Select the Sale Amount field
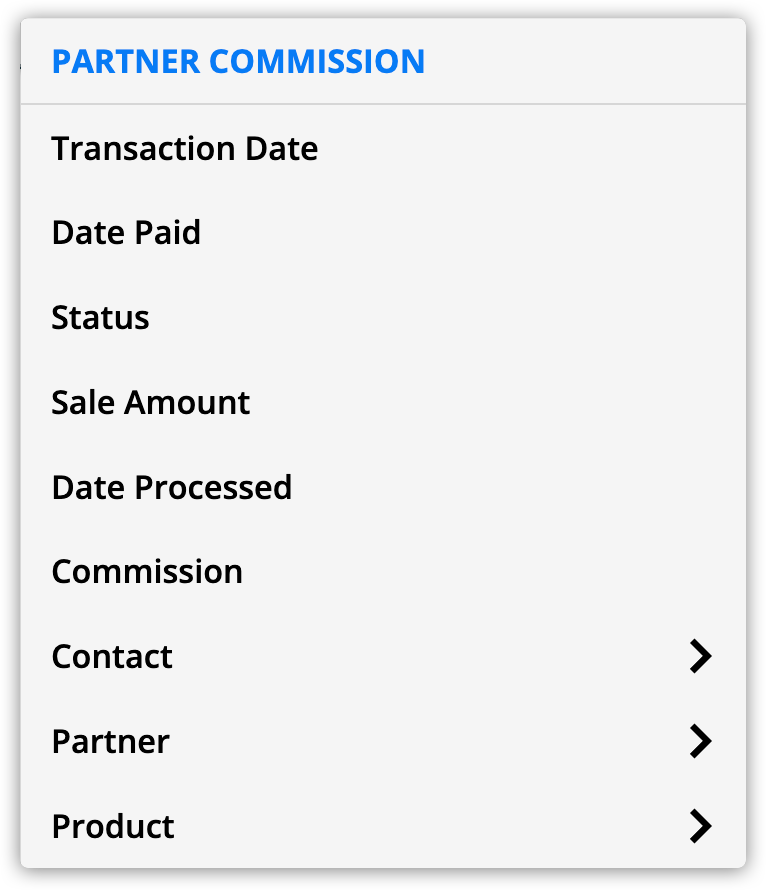This screenshot has width=766, height=890. pos(151,403)
